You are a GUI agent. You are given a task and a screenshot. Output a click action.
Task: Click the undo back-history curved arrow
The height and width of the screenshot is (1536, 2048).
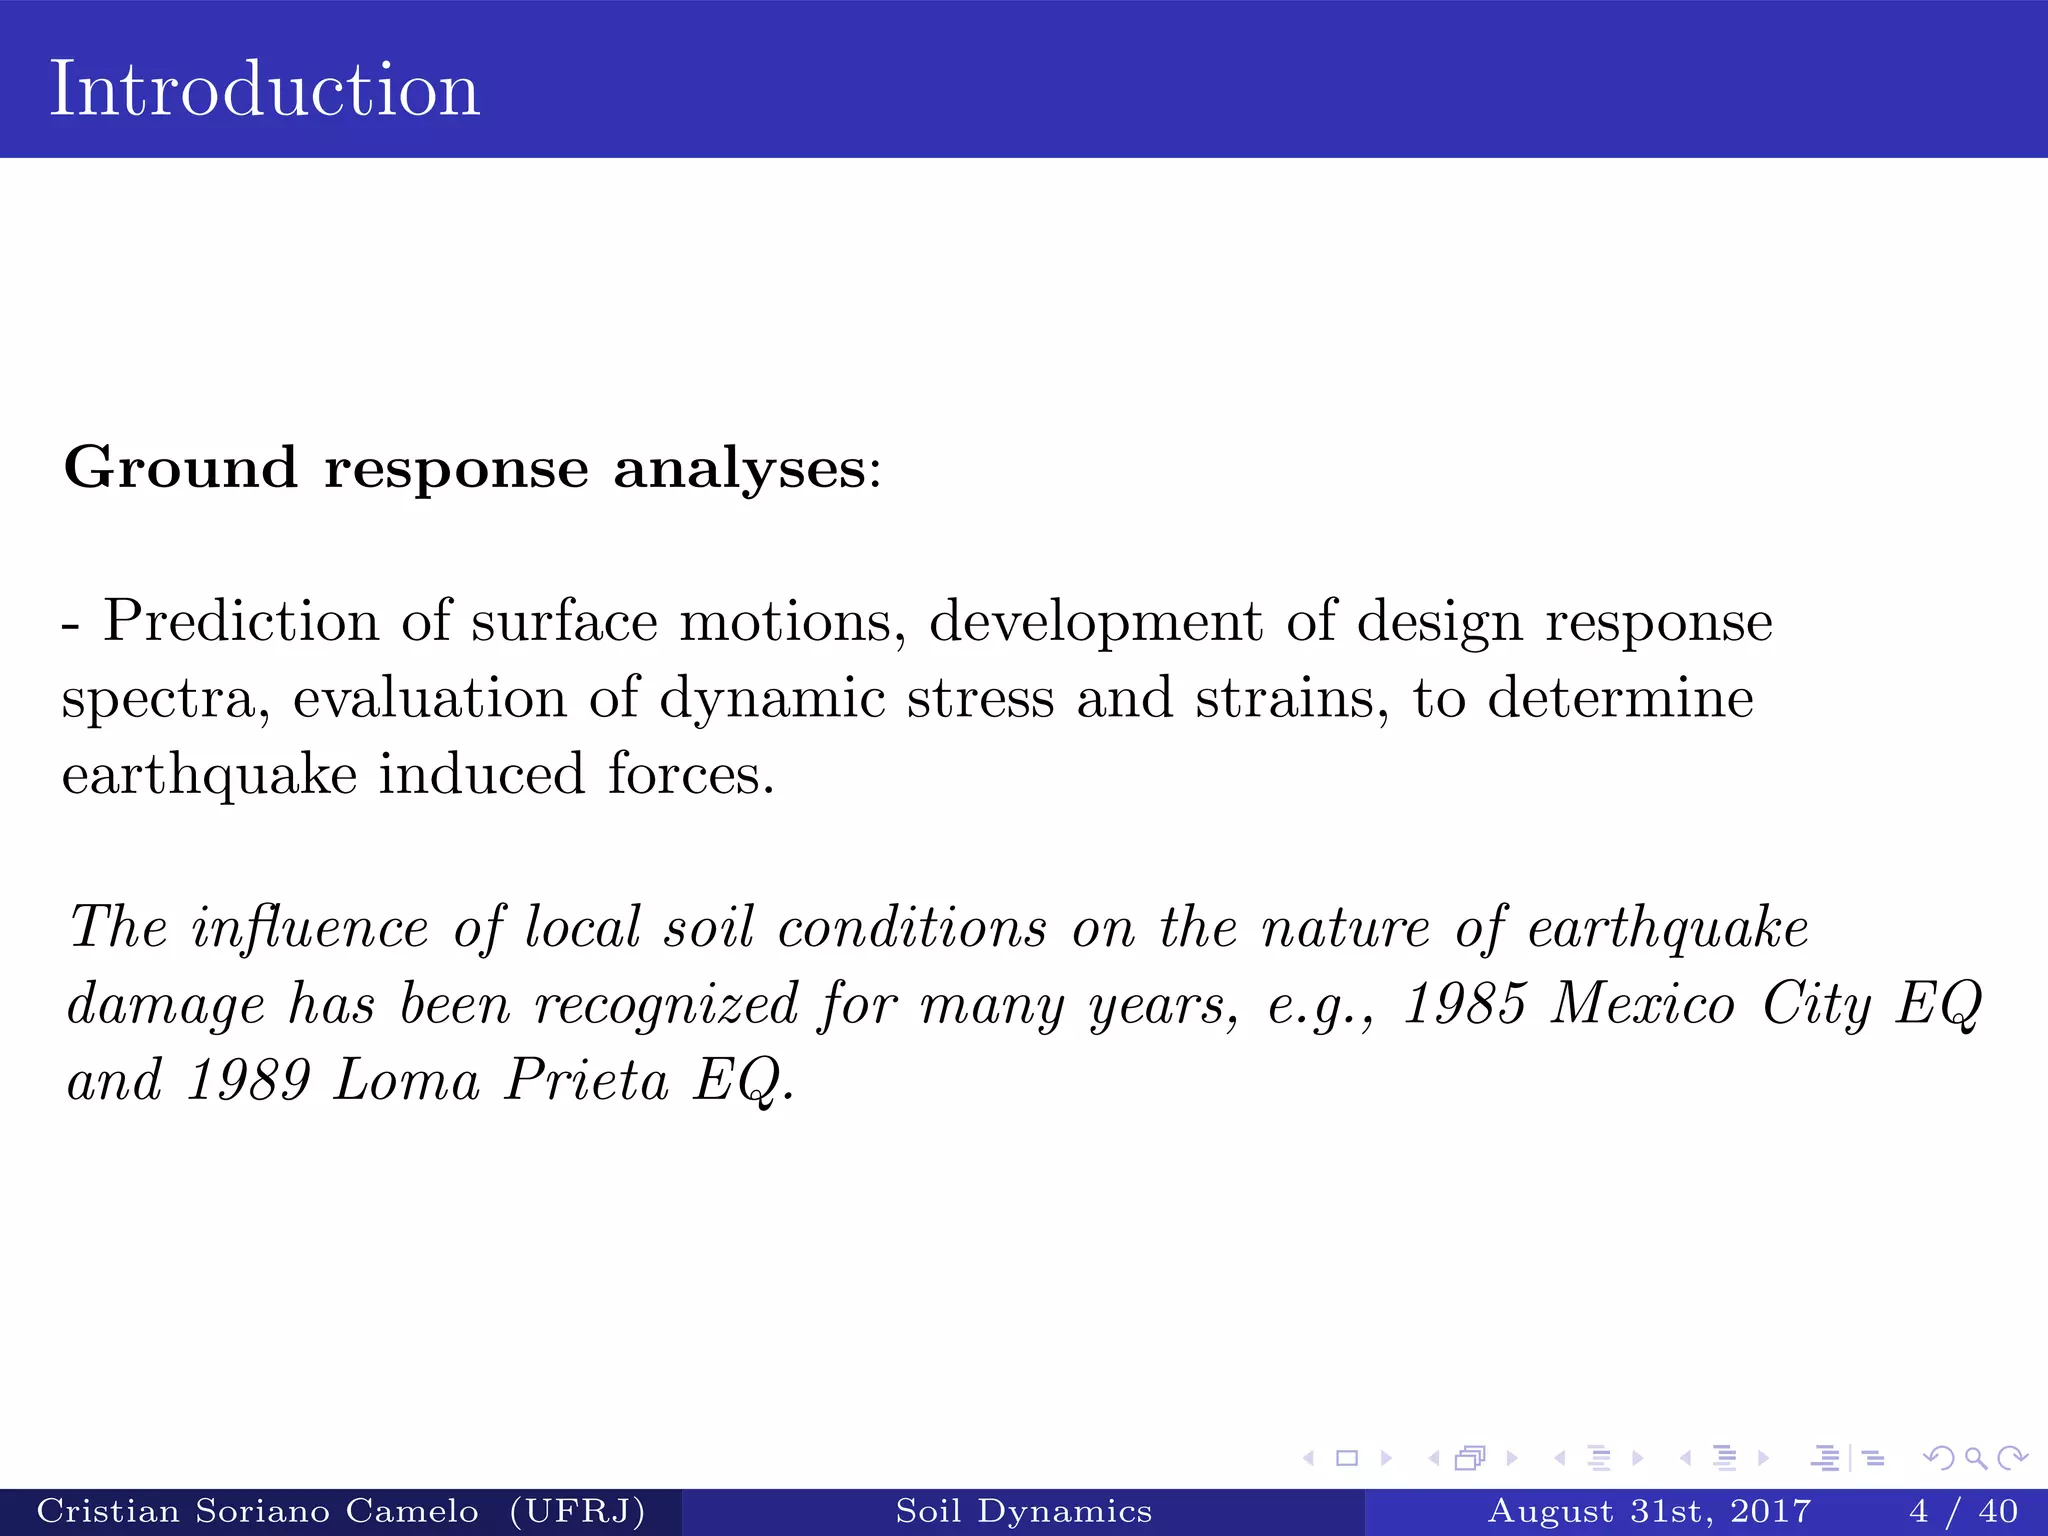[x=1939, y=1459]
